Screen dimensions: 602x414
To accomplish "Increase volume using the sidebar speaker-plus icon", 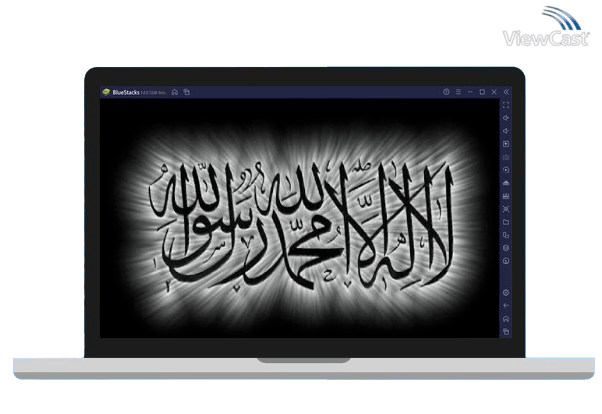I will 506,118.
